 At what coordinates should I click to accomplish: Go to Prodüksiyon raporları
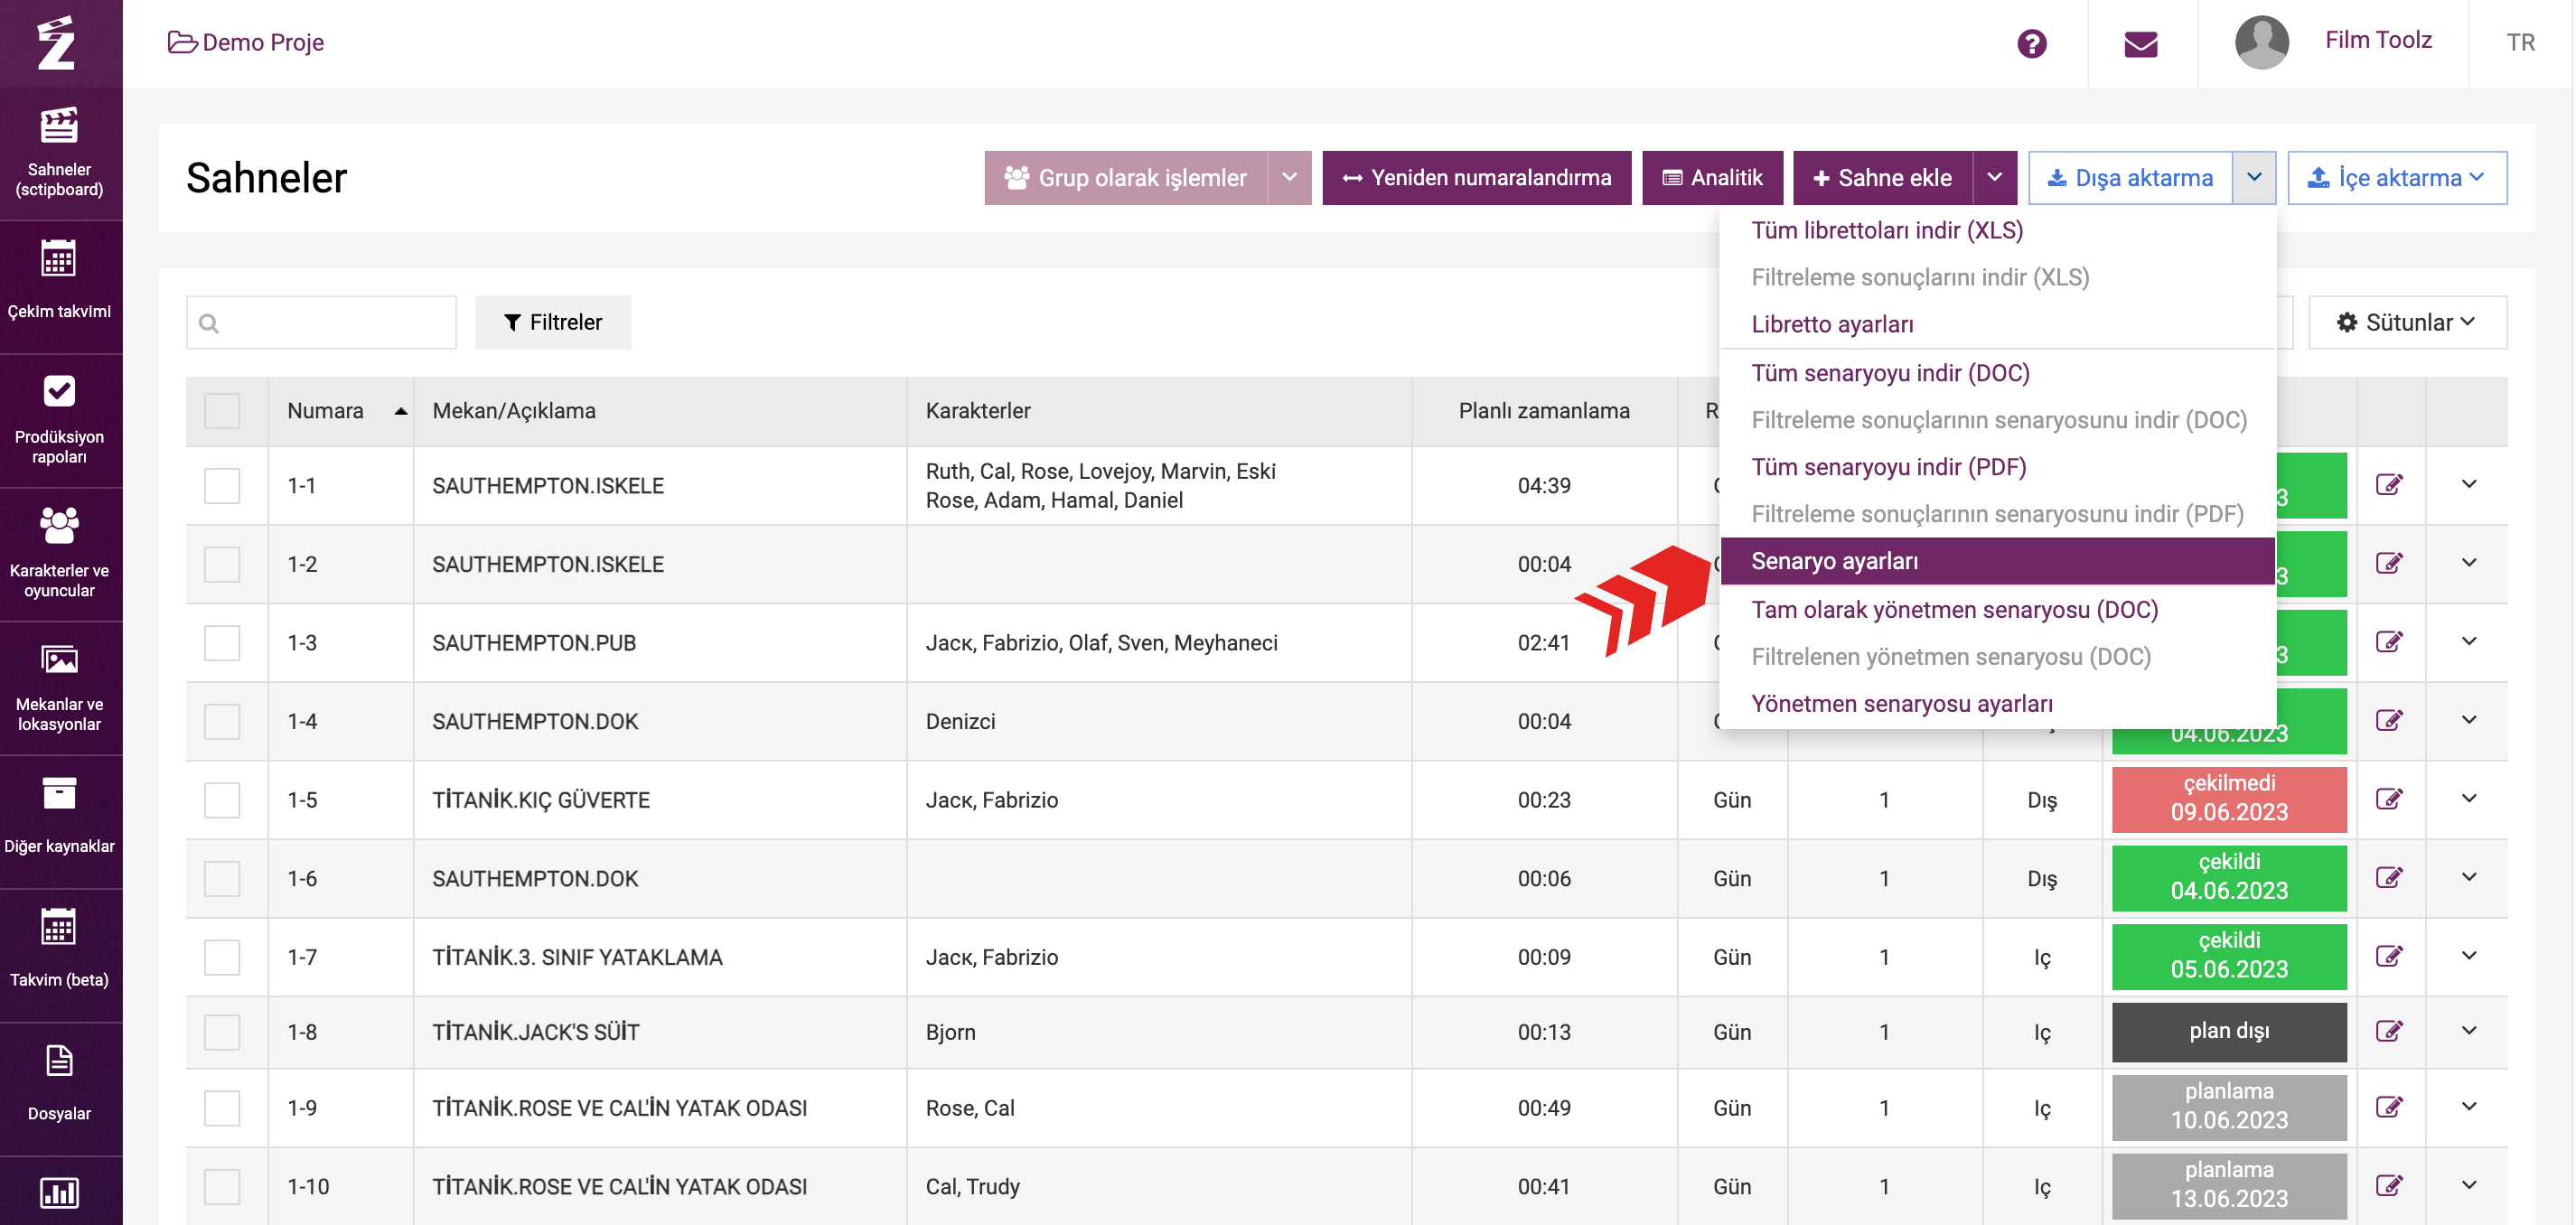click(x=60, y=420)
